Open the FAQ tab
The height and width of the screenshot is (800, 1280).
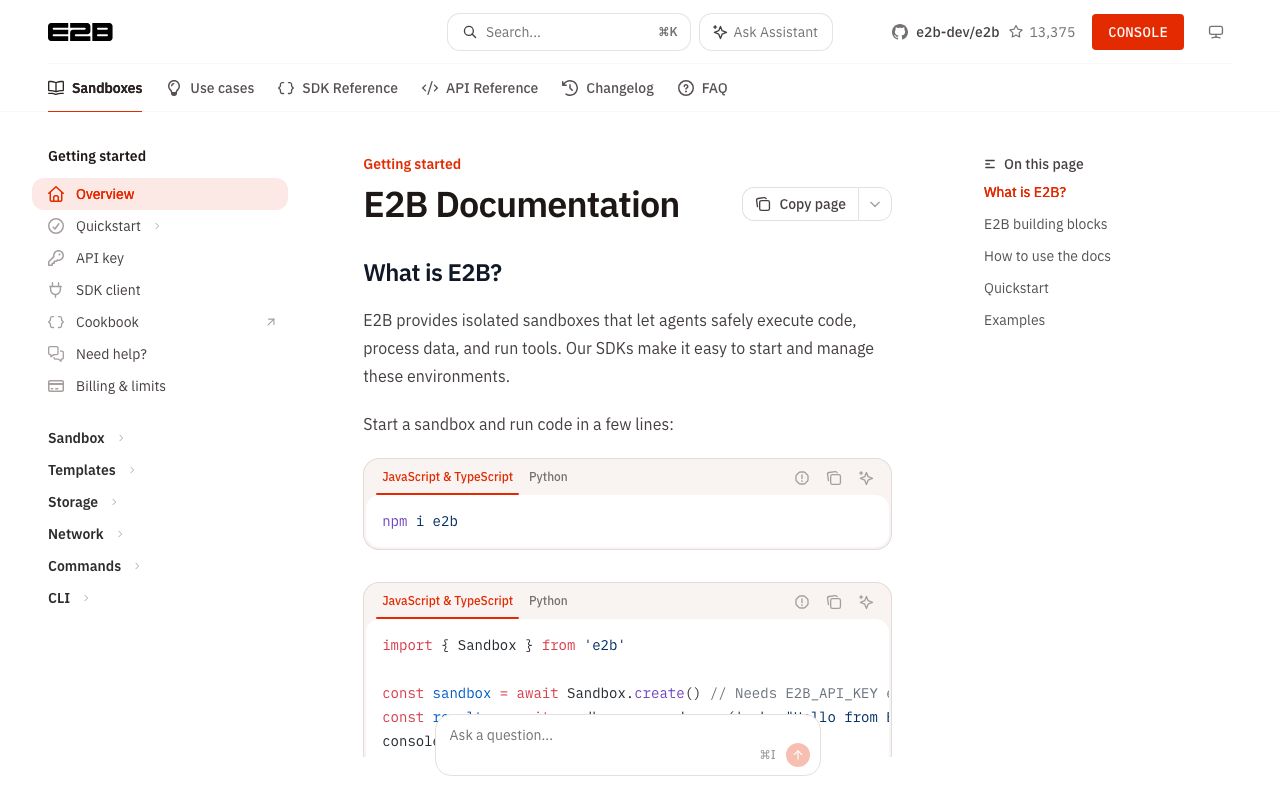703,88
